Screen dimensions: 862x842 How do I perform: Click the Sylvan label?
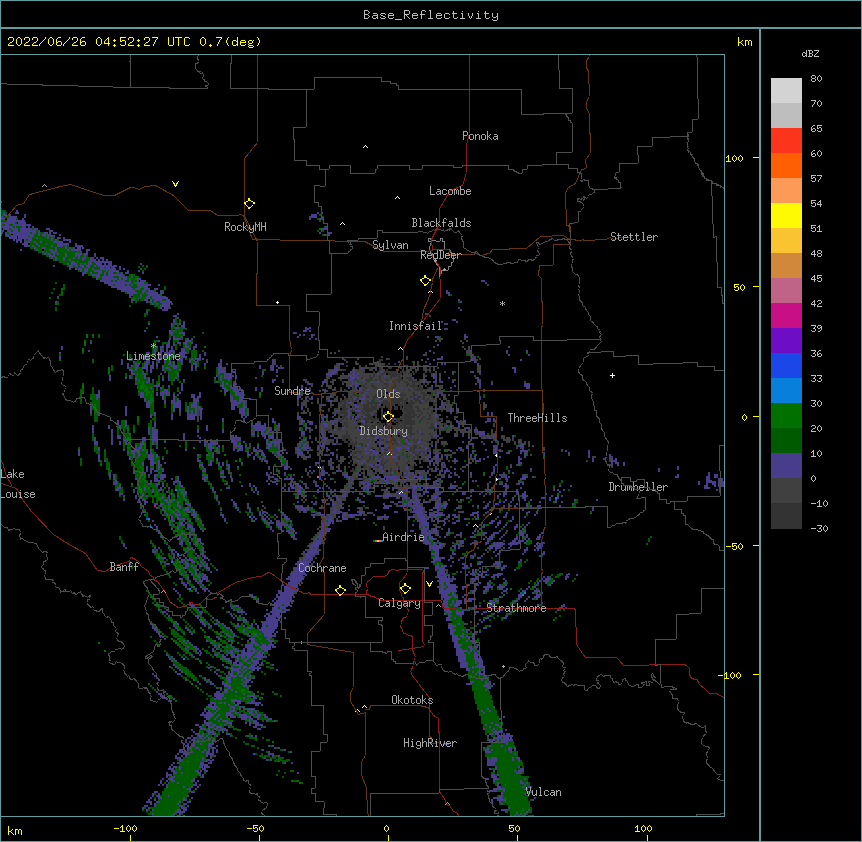(x=390, y=245)
